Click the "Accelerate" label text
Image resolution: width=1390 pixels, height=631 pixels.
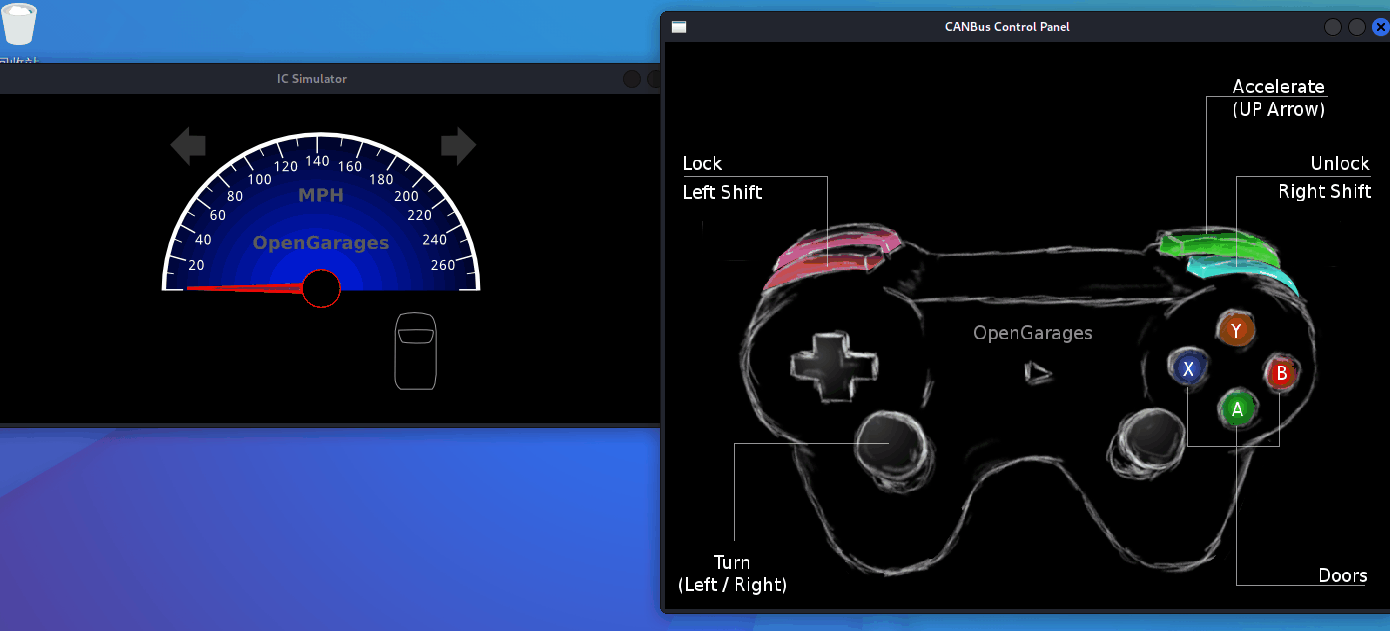click(x=1278, y=87)
